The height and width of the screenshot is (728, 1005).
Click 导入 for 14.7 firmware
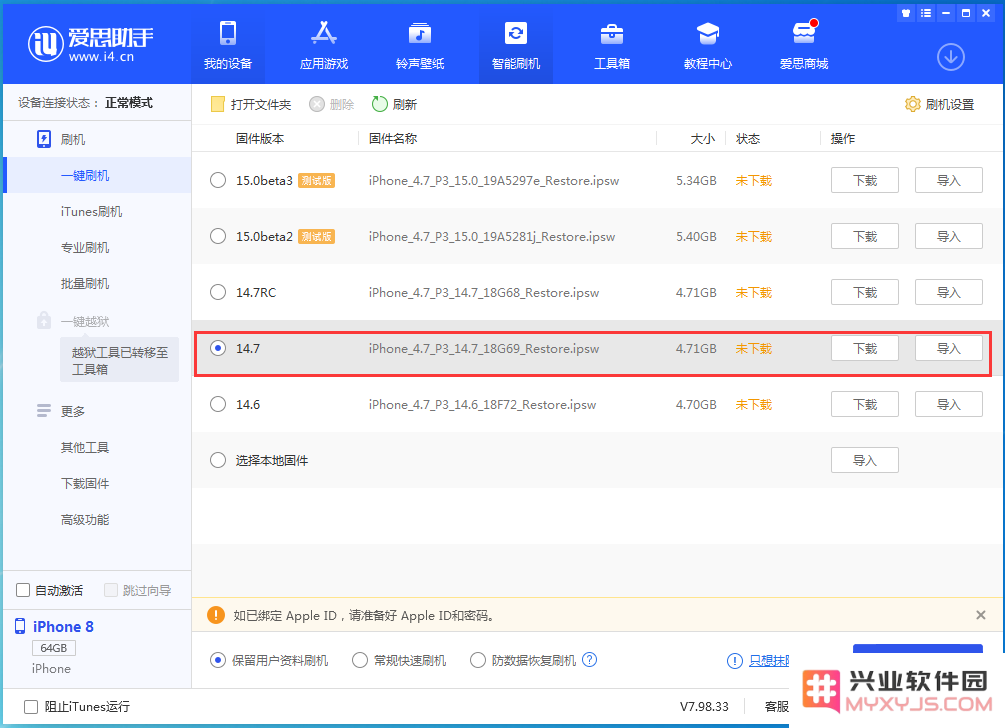pyautogui.click(x=949, y=348)
